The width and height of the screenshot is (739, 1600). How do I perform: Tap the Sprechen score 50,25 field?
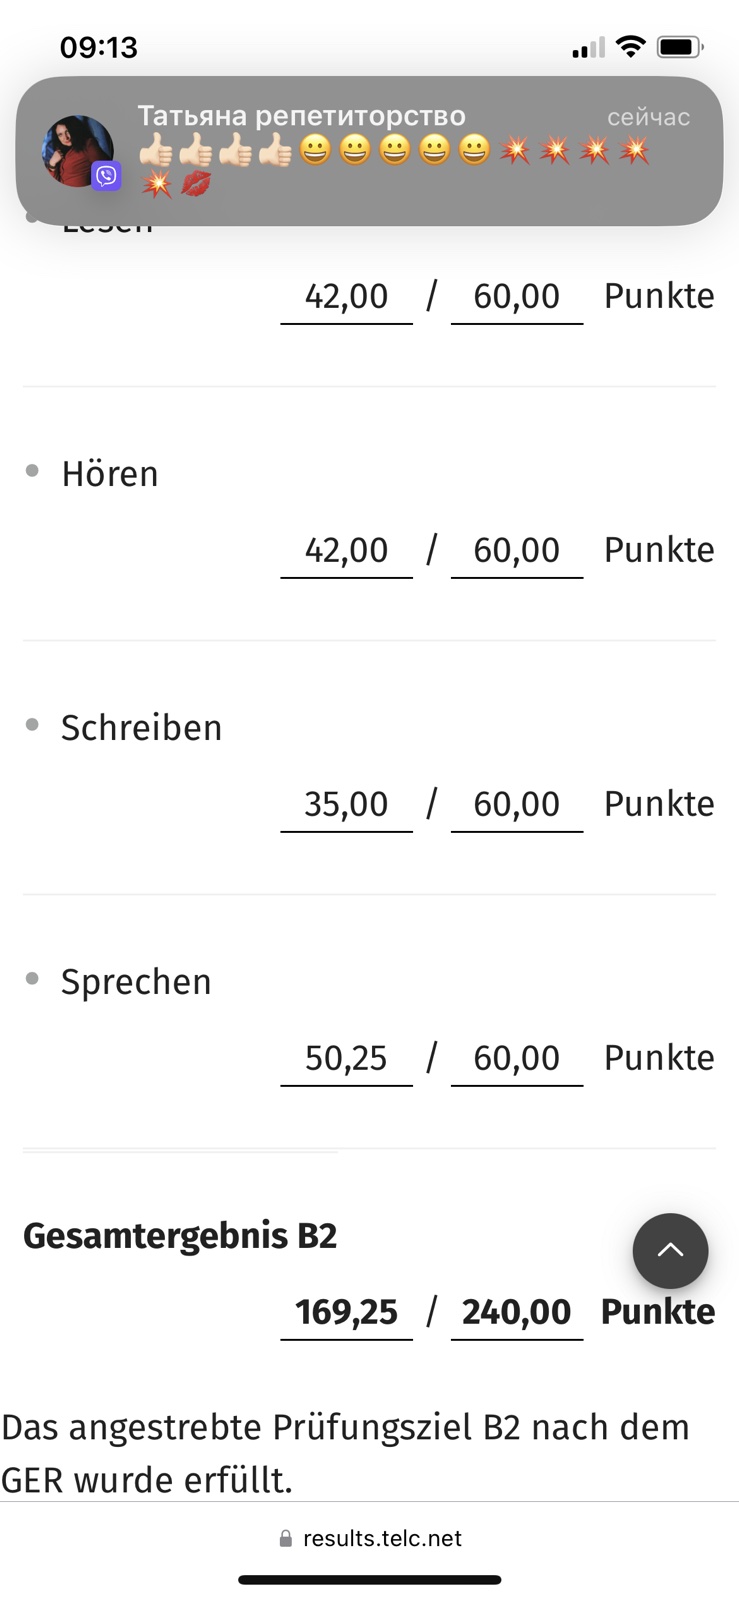(x=346, y=1059)
